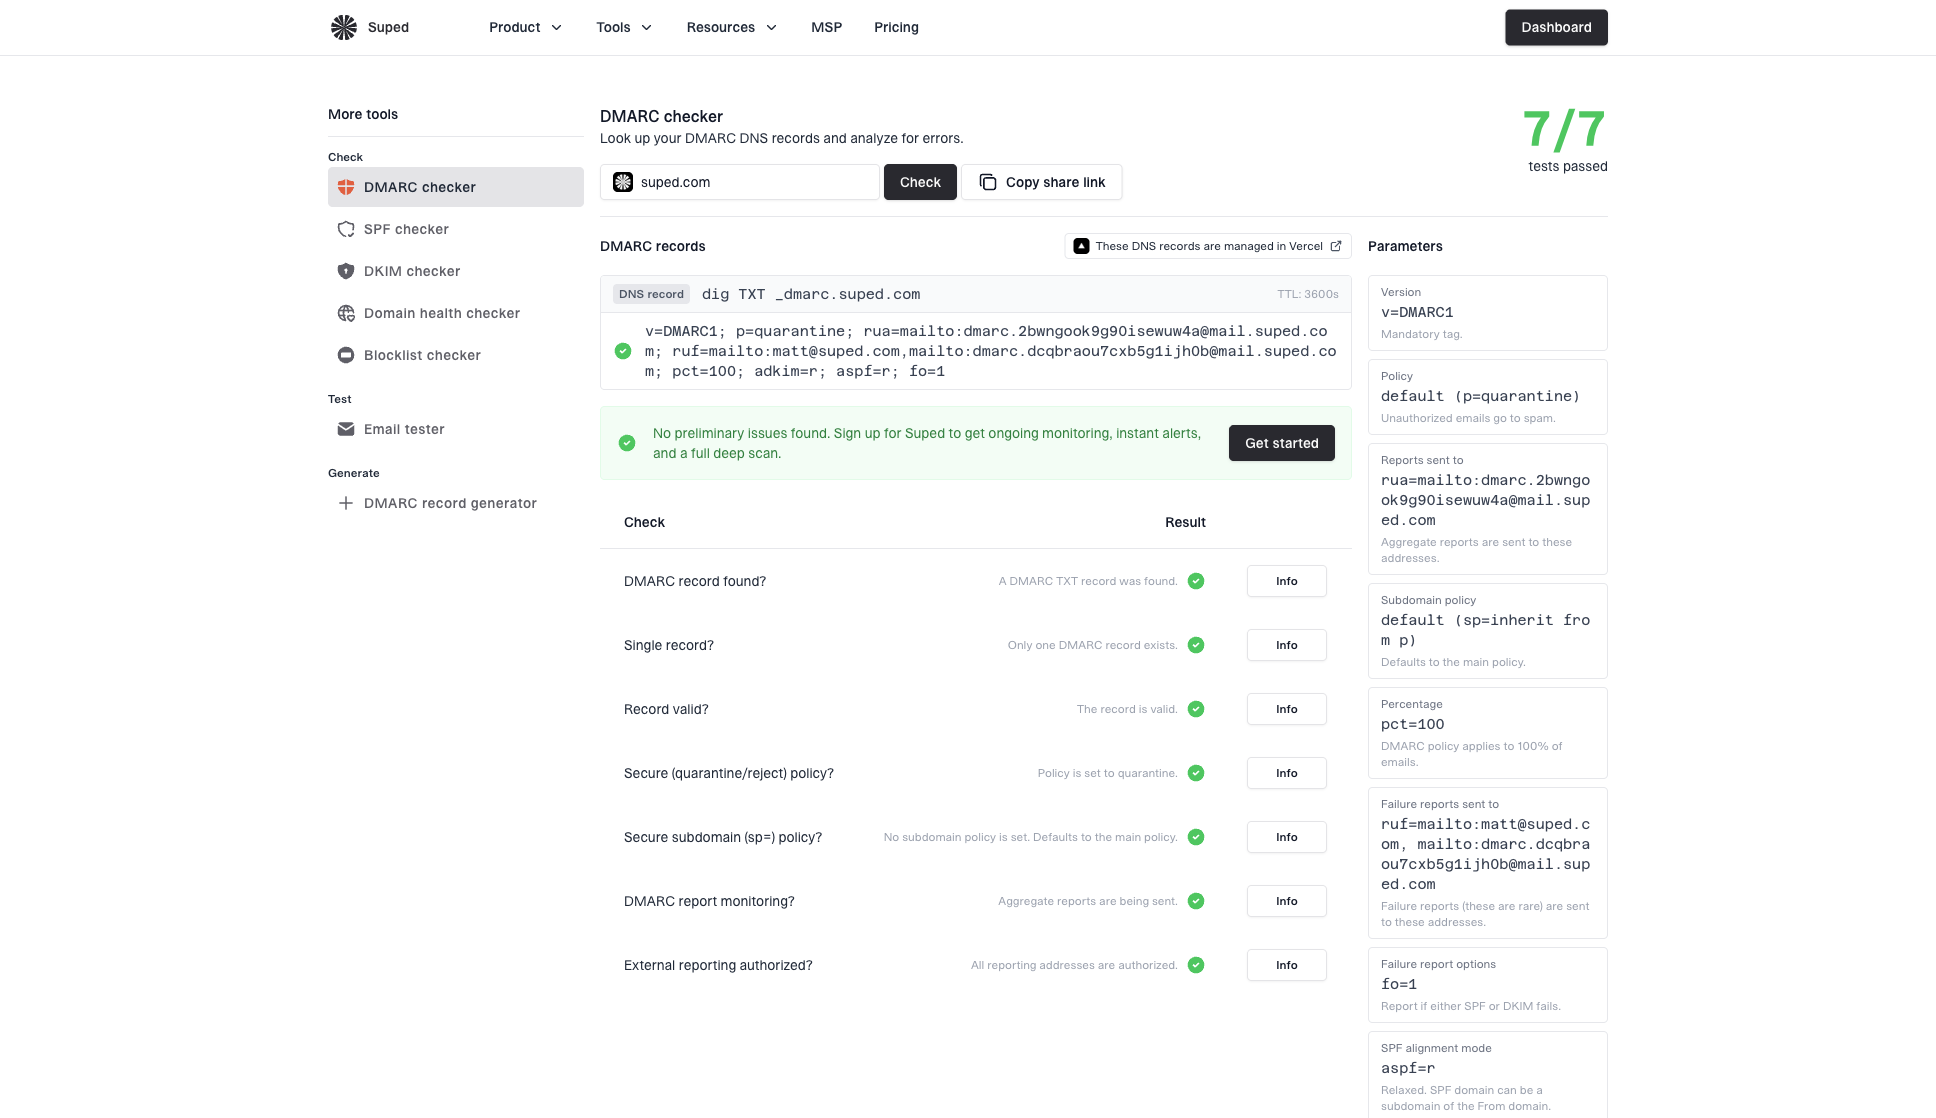Click the v=DMARC1 Version parameter value
Image resolution: width=1936 pixels, height=1118 pixels.
click(1417, 312)
